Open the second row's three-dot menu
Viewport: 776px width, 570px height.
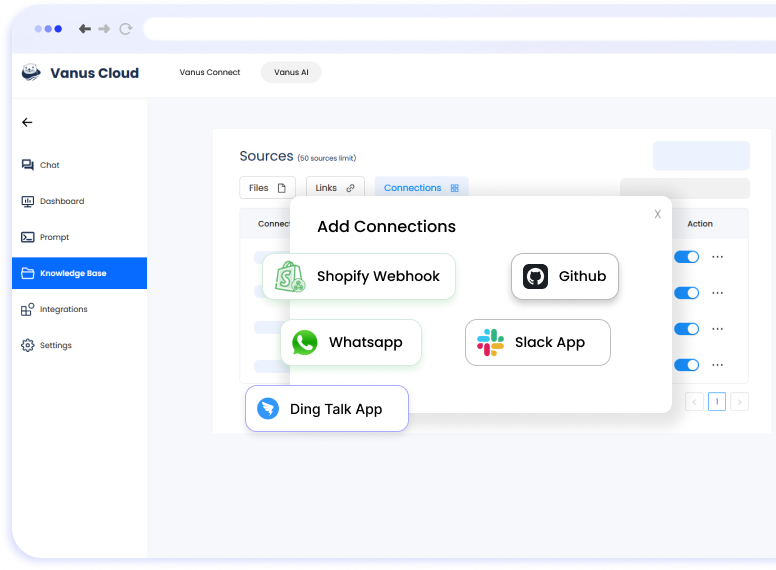click(x=718, y=293)
